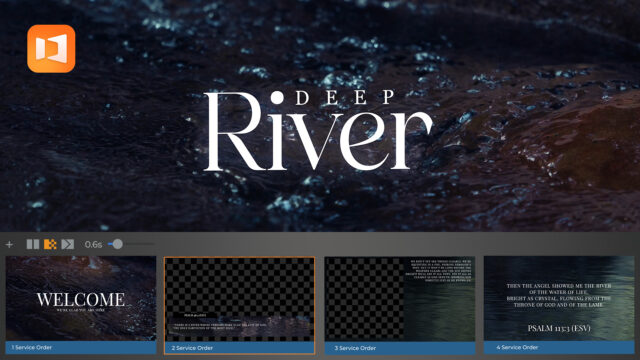
Task: Select the wipe transition icon
Action: tap(68, 244)
